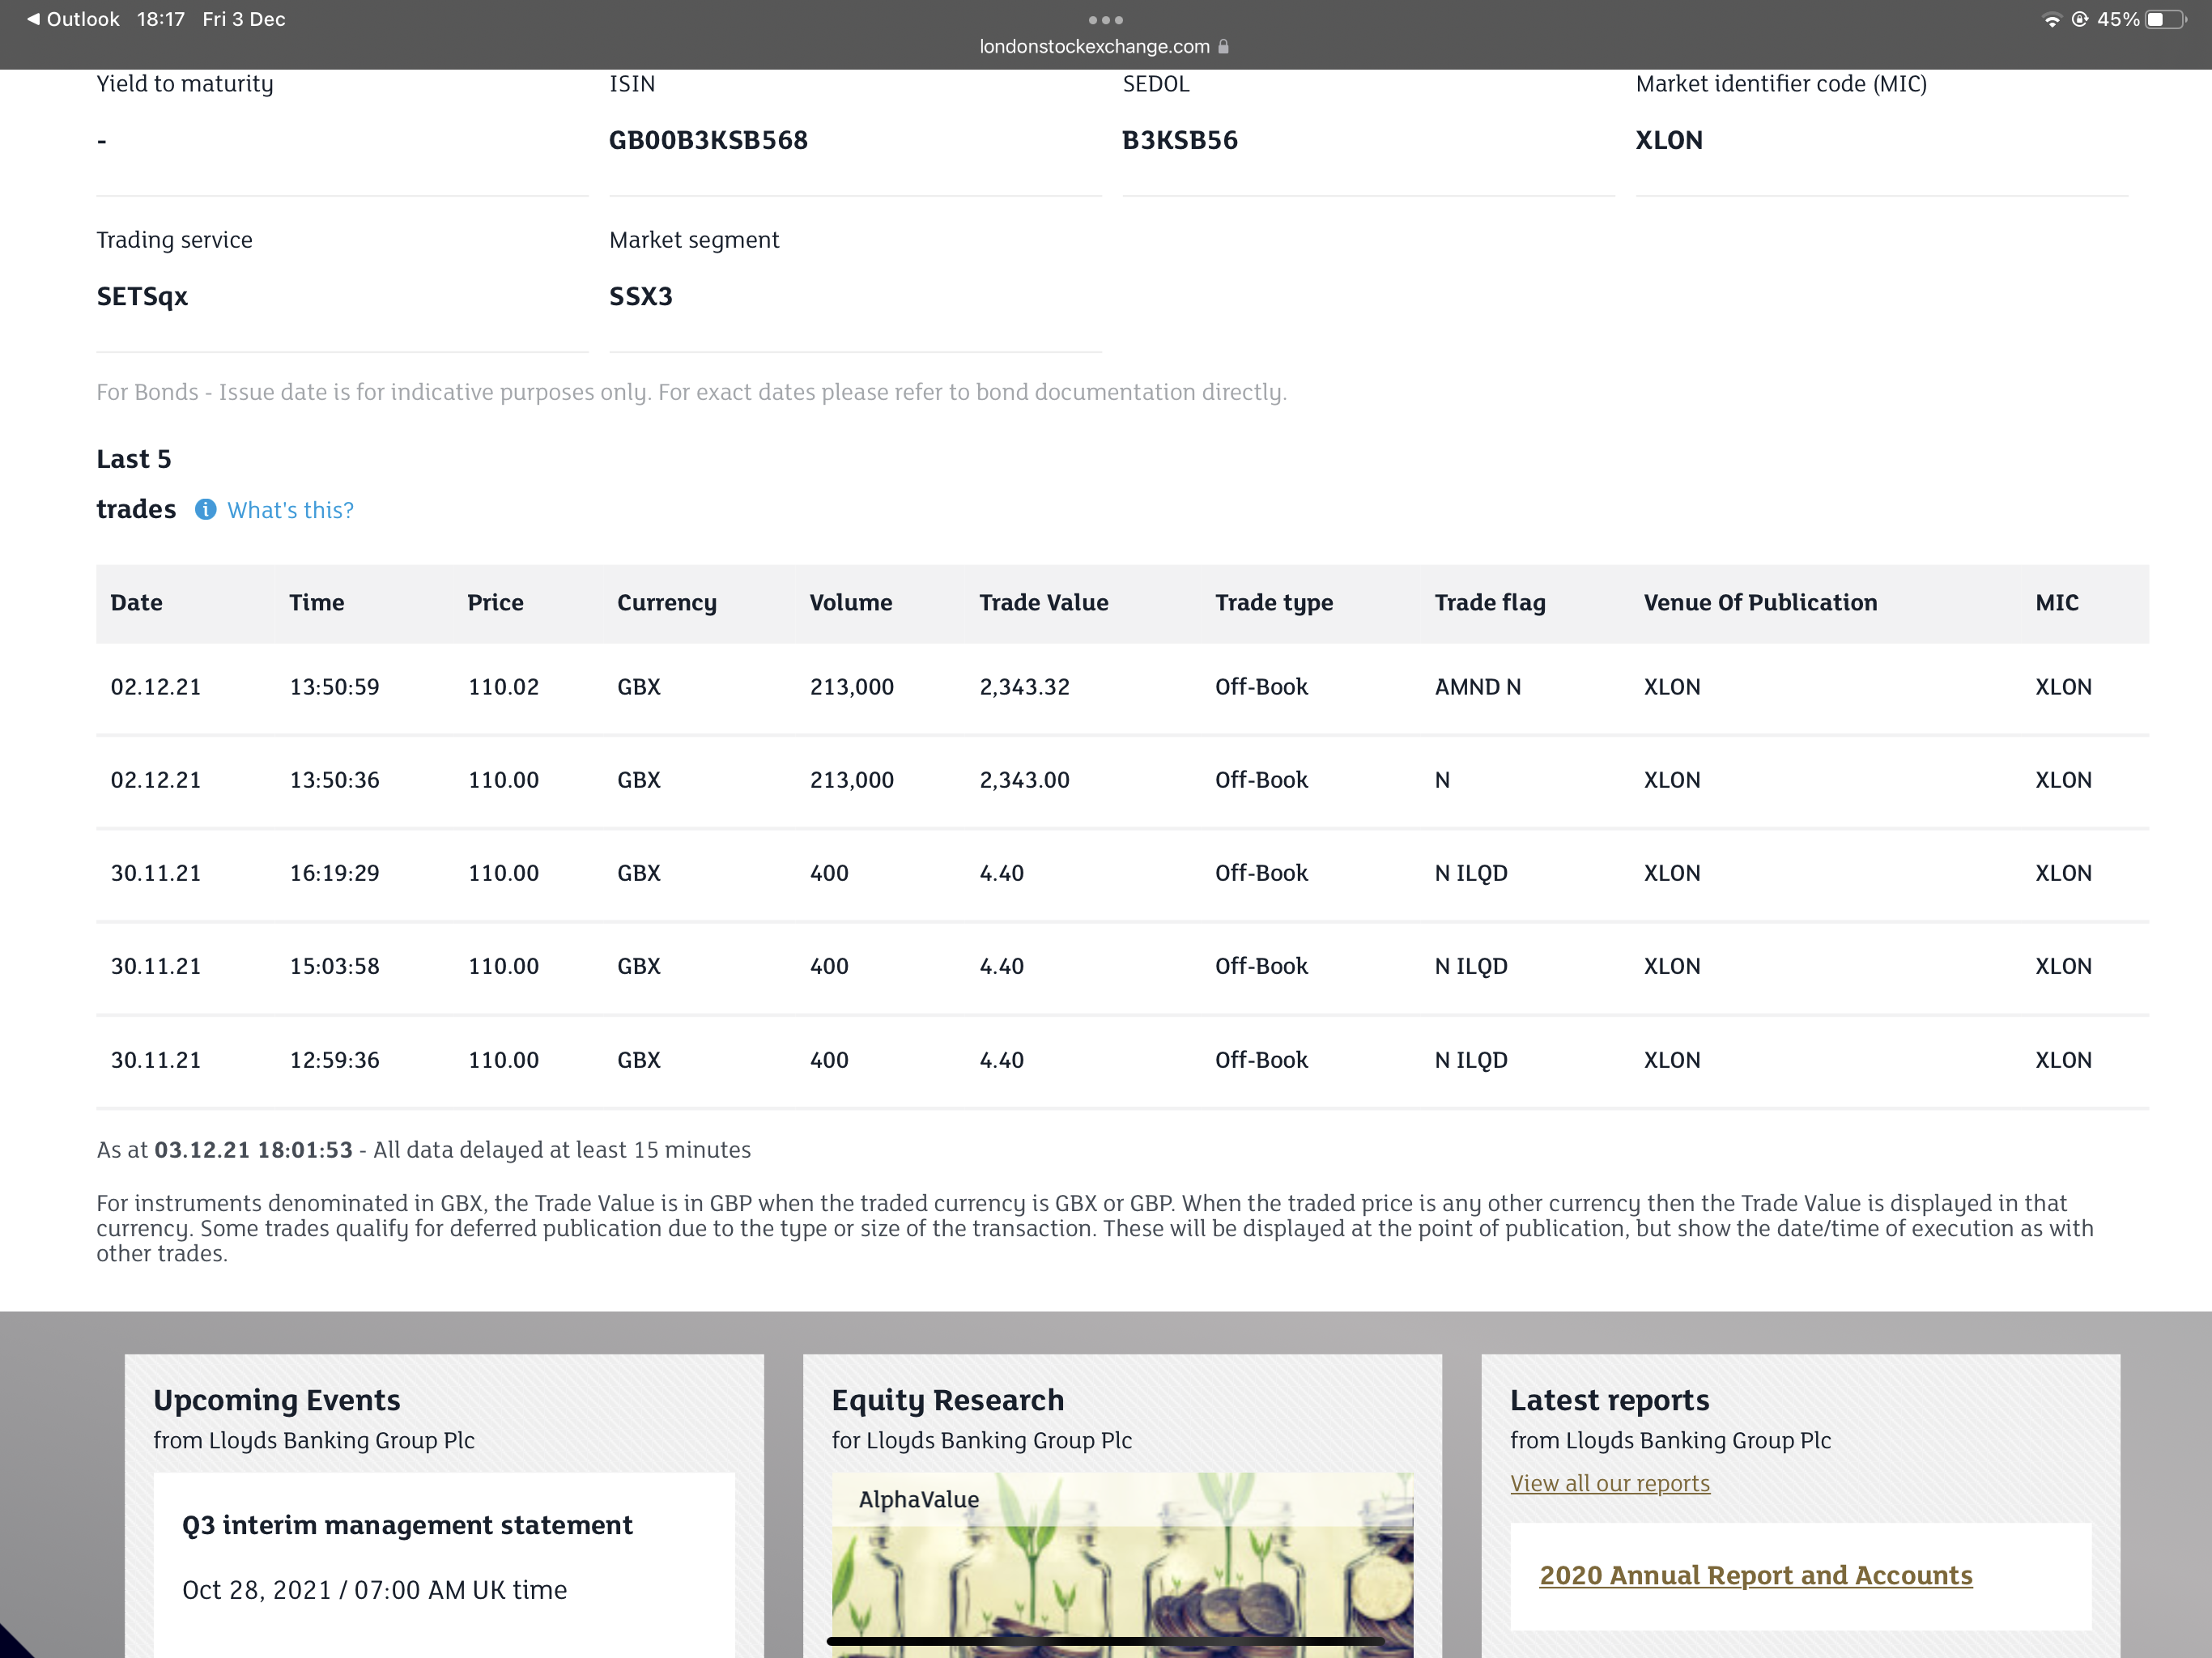The width and height of the screenshot is (2212, 1658).
Task: Select the 03.12.21 18:01:53 timestamp
Action: click(253, 1150)
